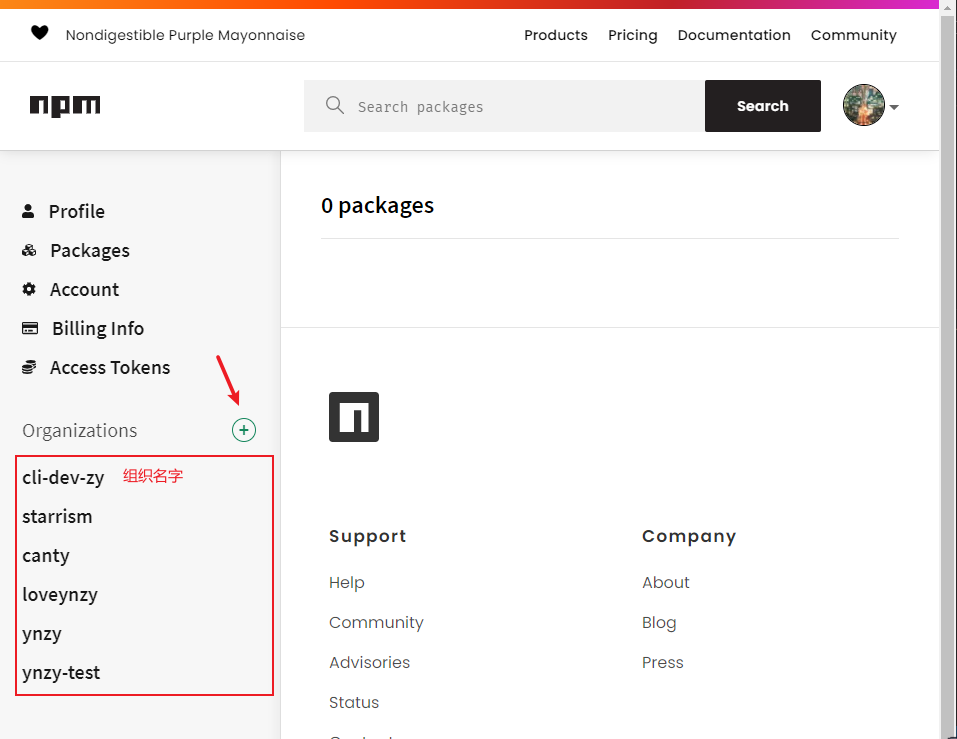This screenshot has width=957, height=739.
Task: Click the square npm footer logo
Action: (x=354, y=417)
